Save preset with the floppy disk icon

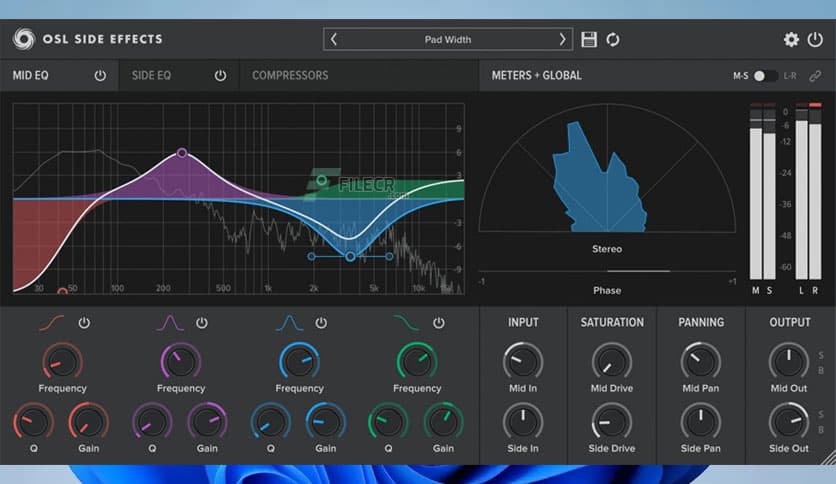pyautogui.click(x=589, y=39)
